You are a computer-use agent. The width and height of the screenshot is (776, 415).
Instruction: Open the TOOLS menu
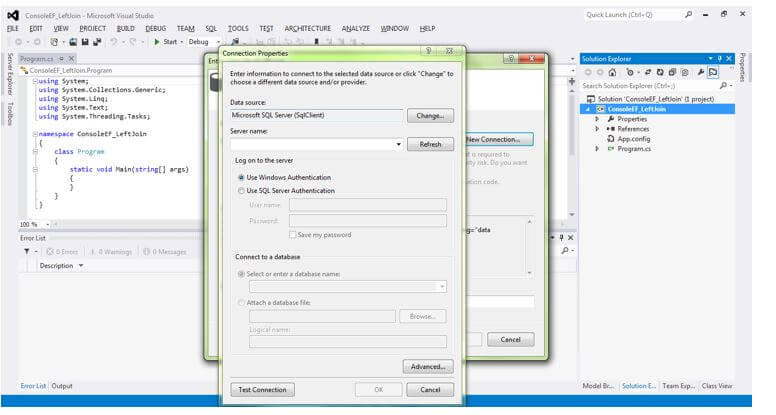tap(238, 29)
